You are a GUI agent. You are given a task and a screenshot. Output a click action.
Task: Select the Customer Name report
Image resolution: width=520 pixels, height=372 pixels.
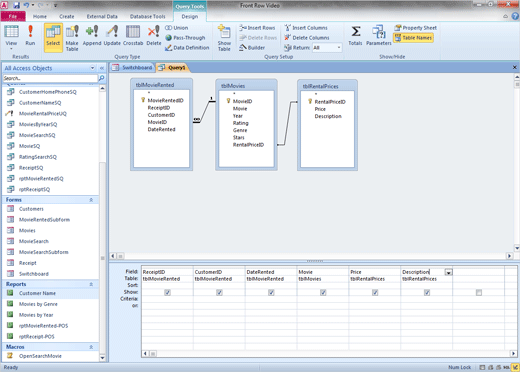(37, 293)
